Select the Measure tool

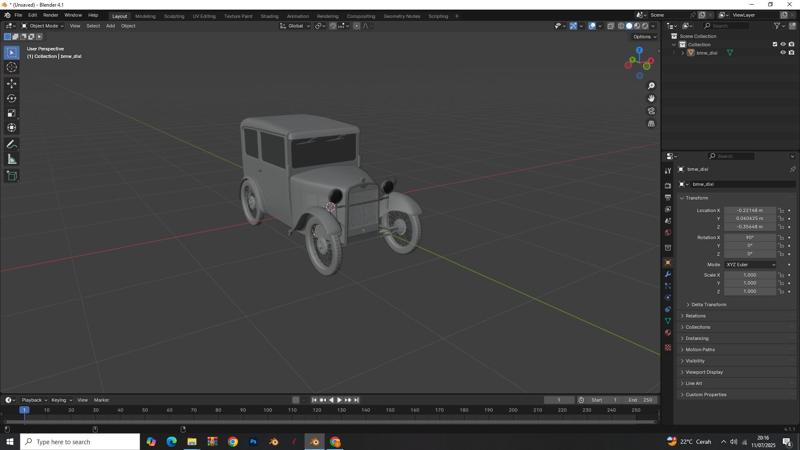tap(12, 159)
